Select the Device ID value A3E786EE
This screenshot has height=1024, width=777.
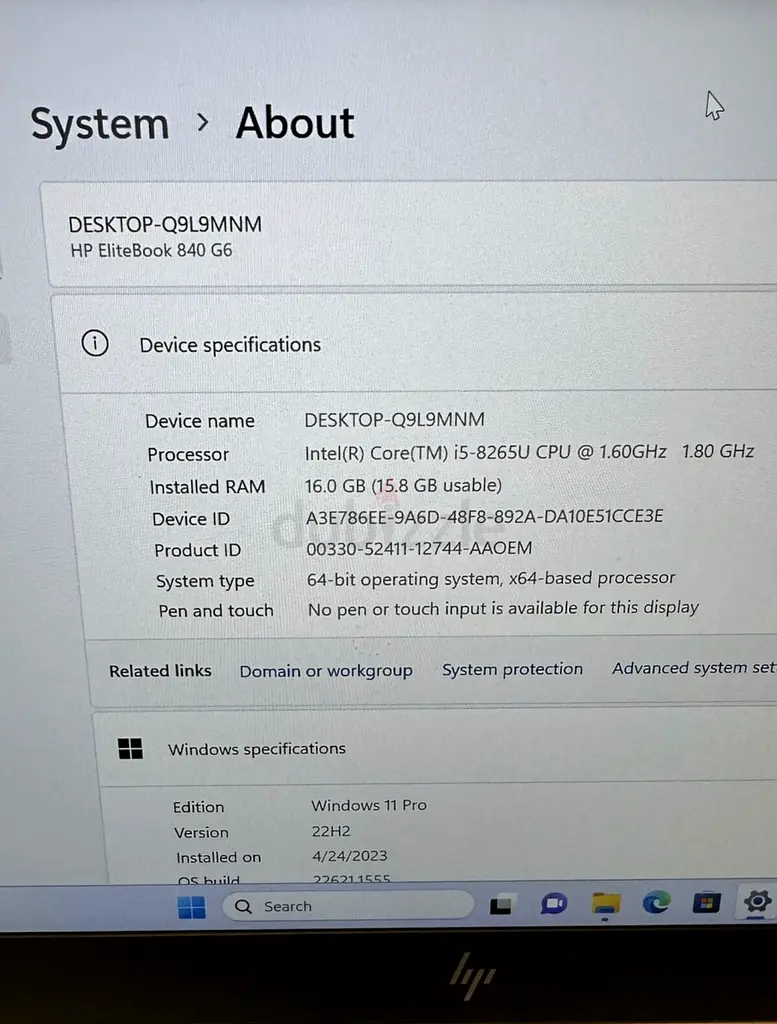(x=484, y=517)
